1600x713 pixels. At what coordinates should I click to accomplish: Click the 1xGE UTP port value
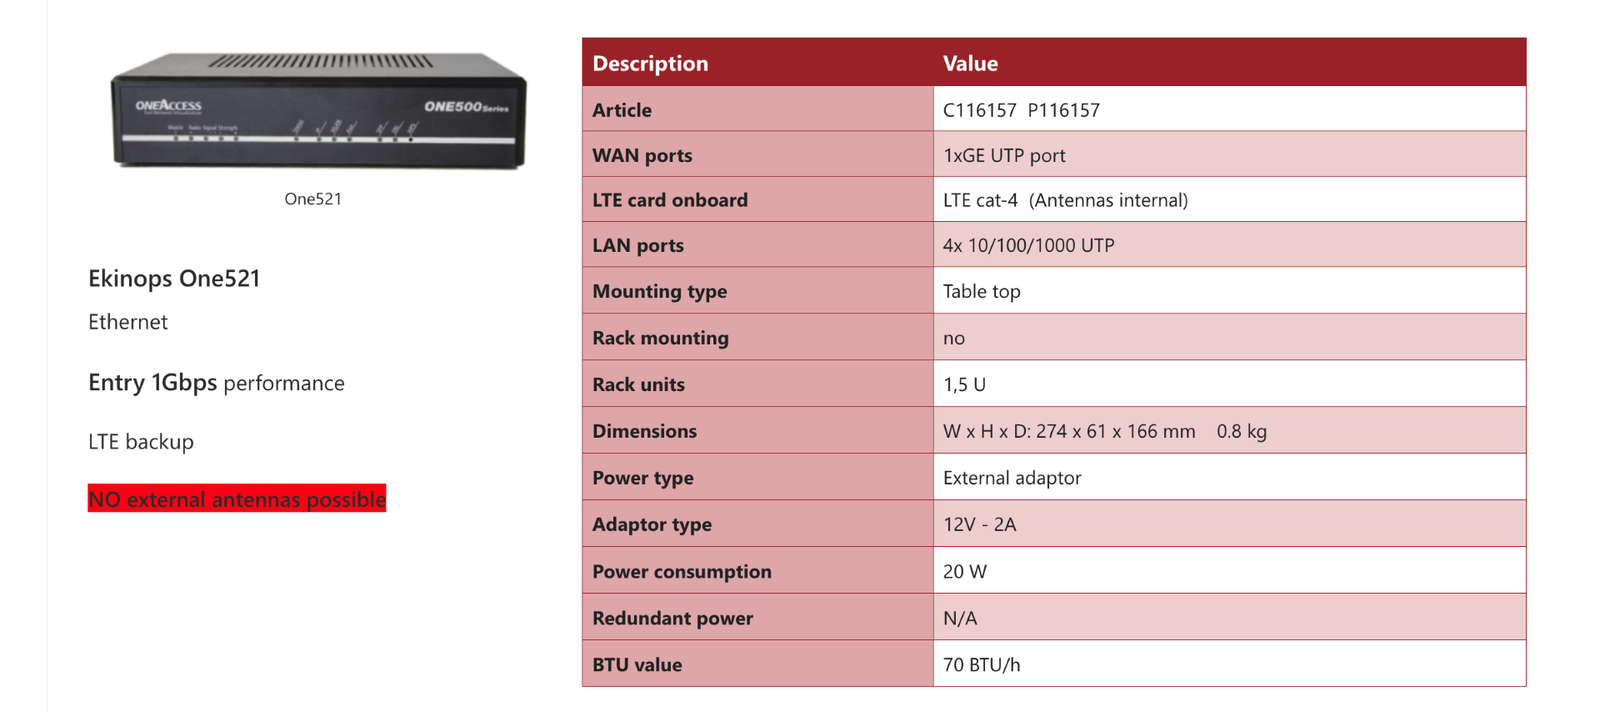point(1004,155)
